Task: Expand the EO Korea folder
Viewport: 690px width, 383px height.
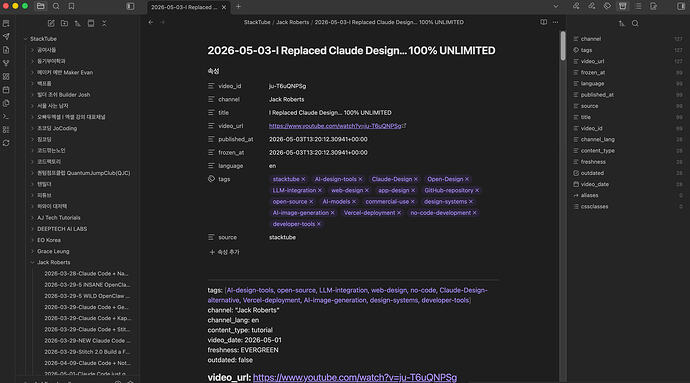Action: 33,240
